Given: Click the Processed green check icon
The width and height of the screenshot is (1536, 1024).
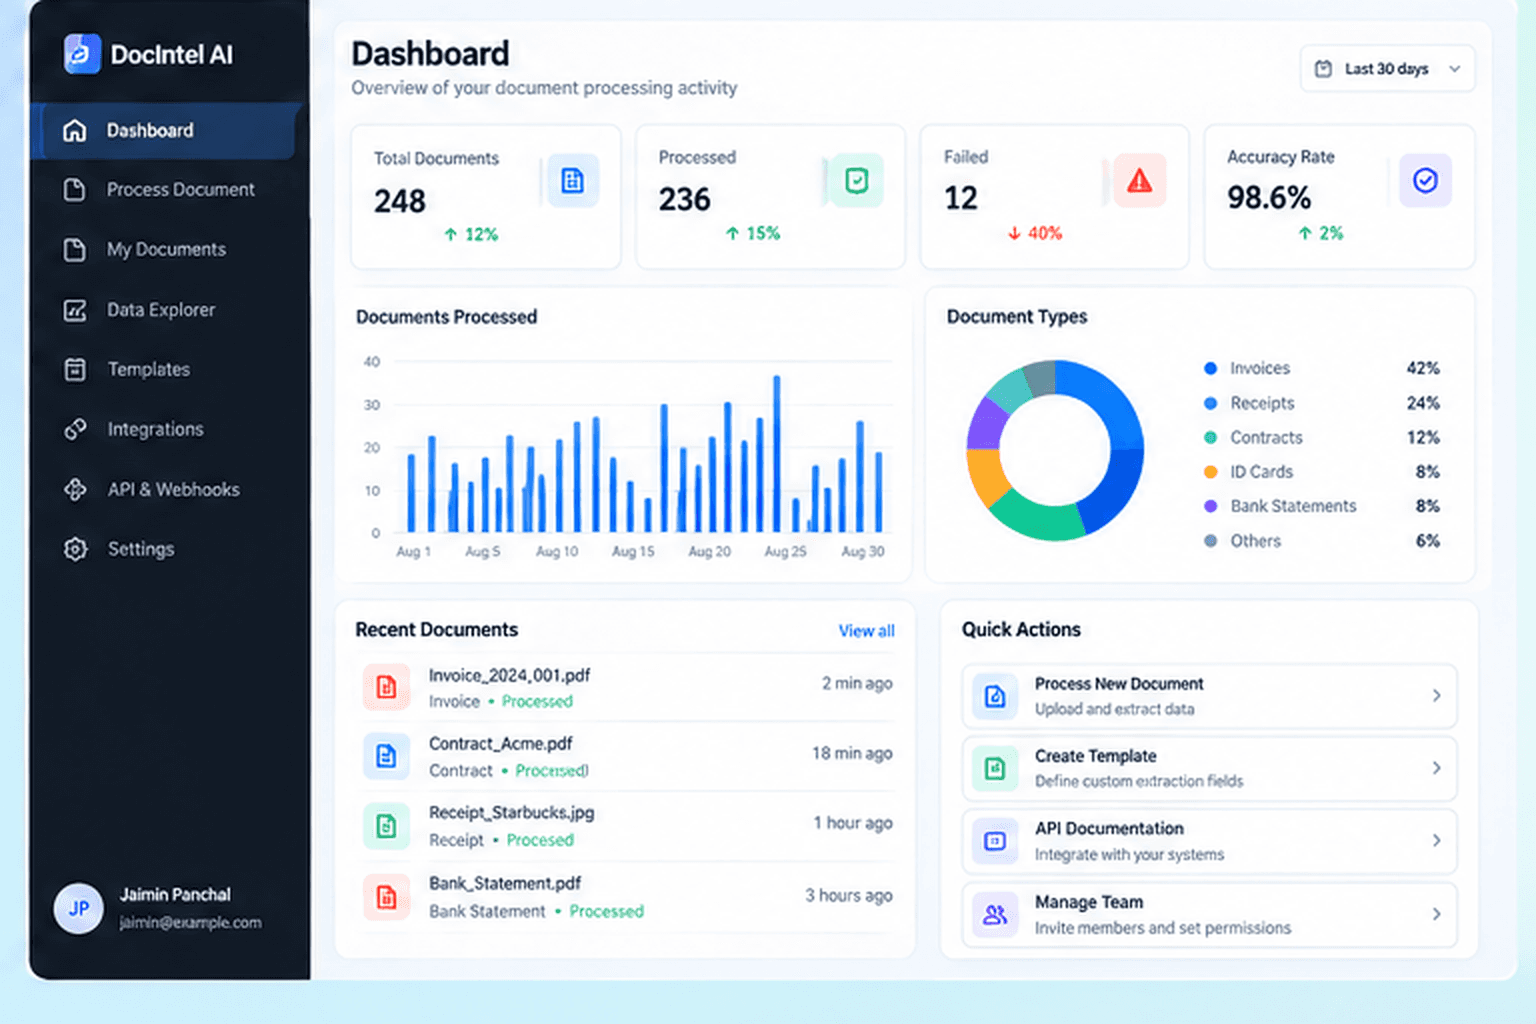Looking at the screenshot, I should [857, 181].
